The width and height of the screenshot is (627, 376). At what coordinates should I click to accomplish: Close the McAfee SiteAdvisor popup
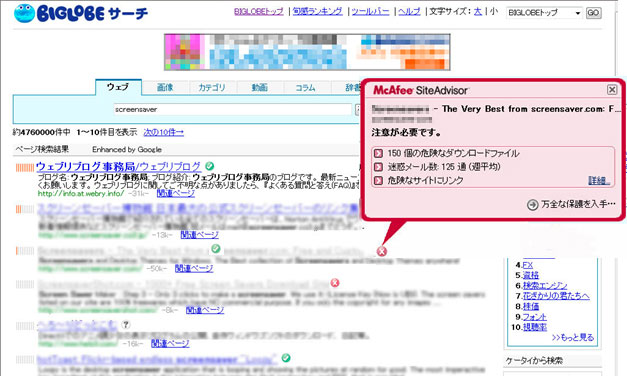[x=612, y=90]
